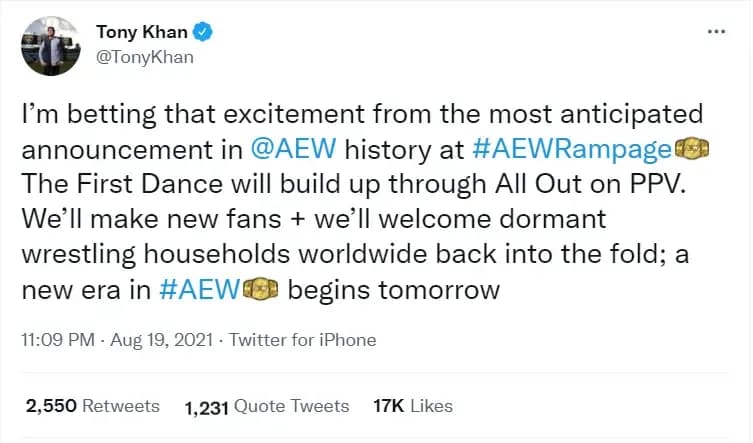View the 2,550 Retweets list
Image resolution: width=753 pixels, height=443 pixels.
93,406
